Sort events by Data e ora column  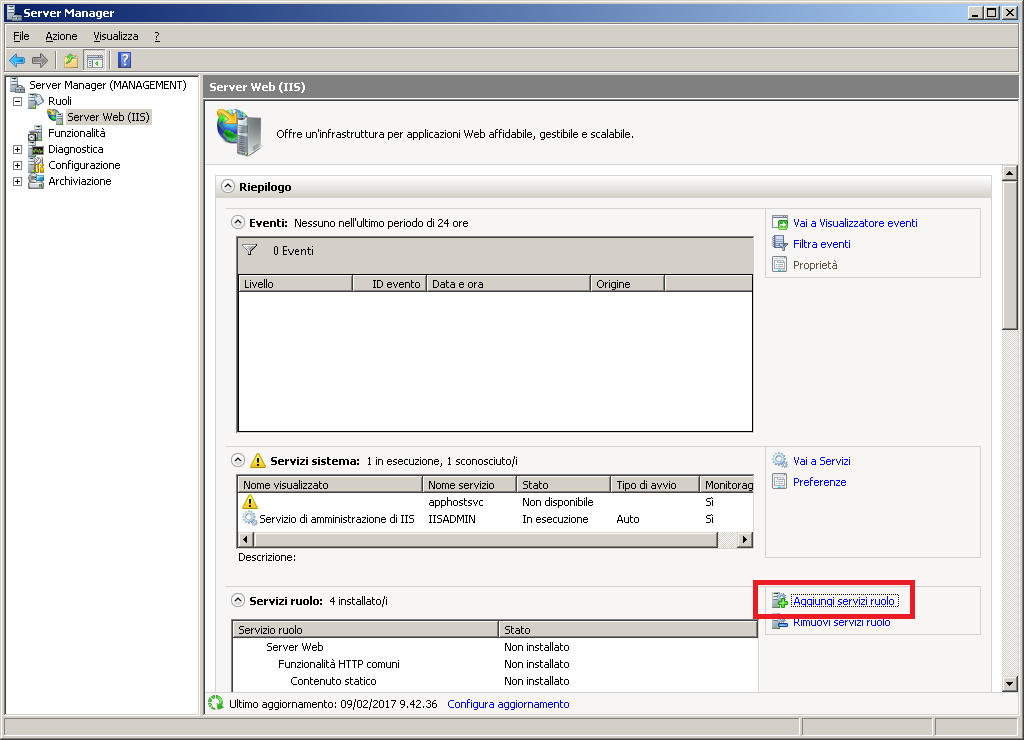pos(508,283)
